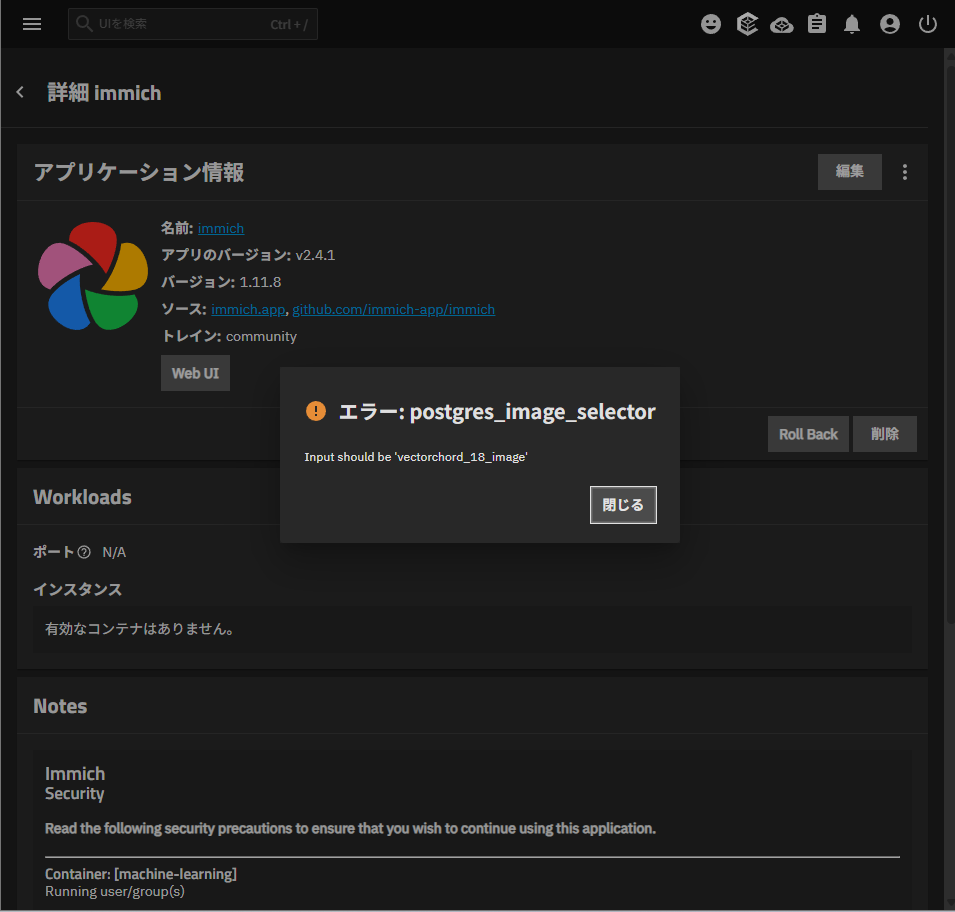
Task: Click the community train value
Action: tap(261, 336)
